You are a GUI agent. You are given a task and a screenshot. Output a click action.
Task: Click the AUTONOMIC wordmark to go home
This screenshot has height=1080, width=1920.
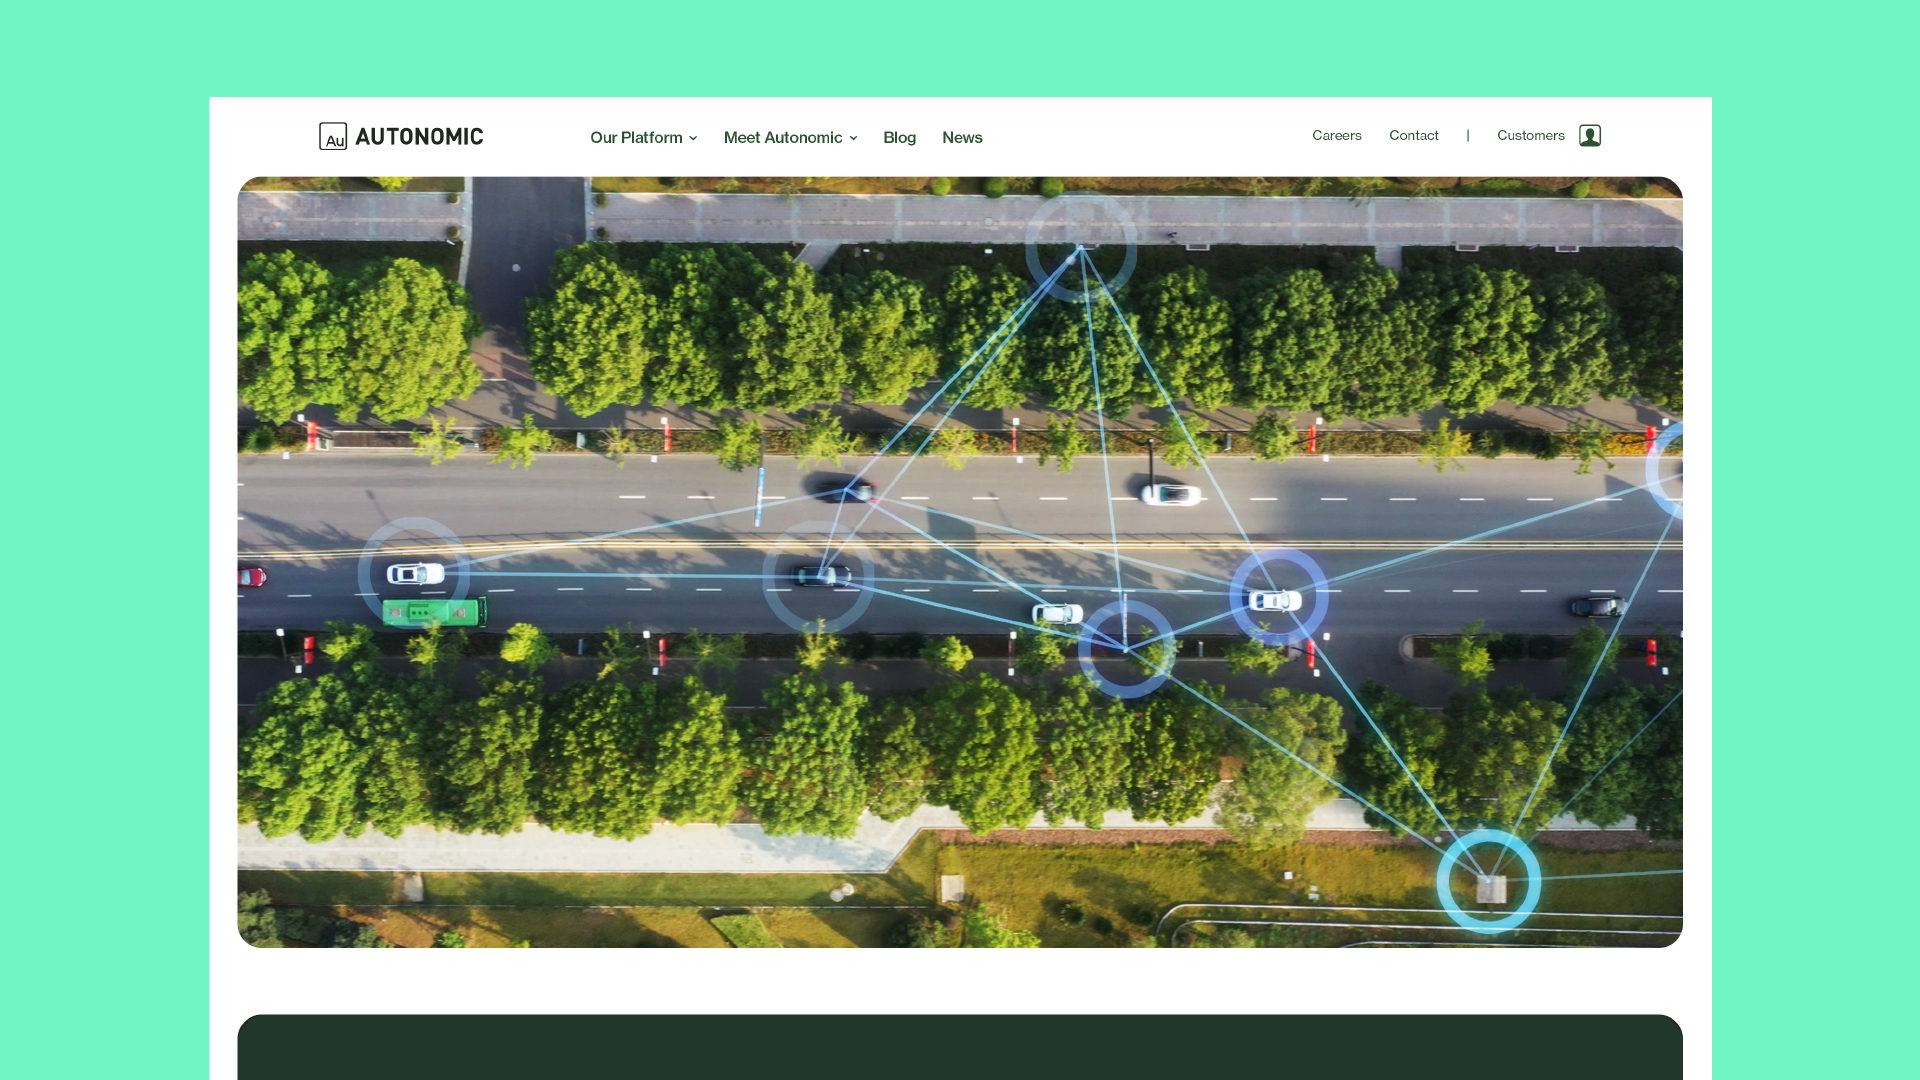pyautogui.click(x=419, y=136)
